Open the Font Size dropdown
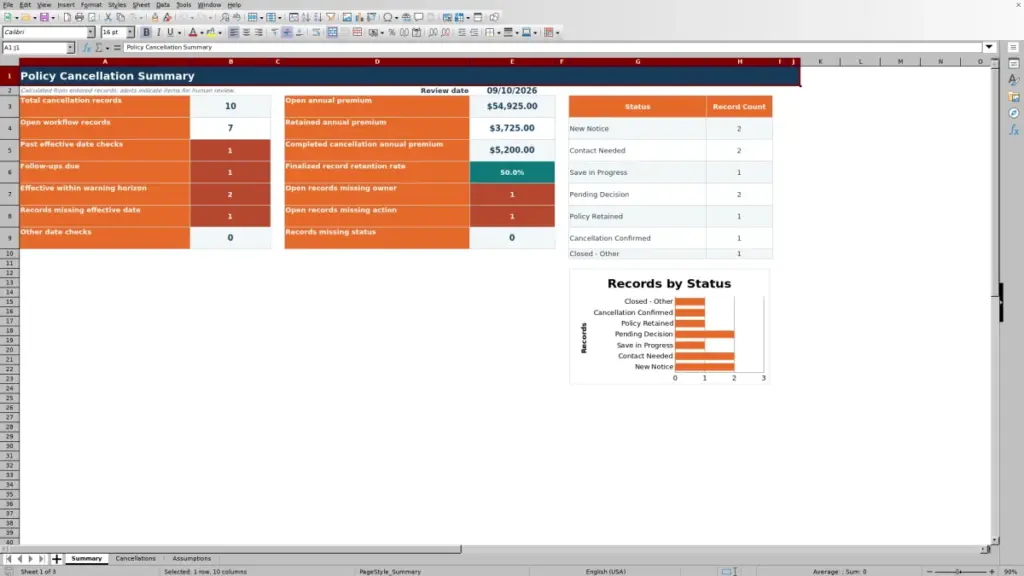Image resolution: width=1024 pixels, height=576 pixels. pos(130,32)
